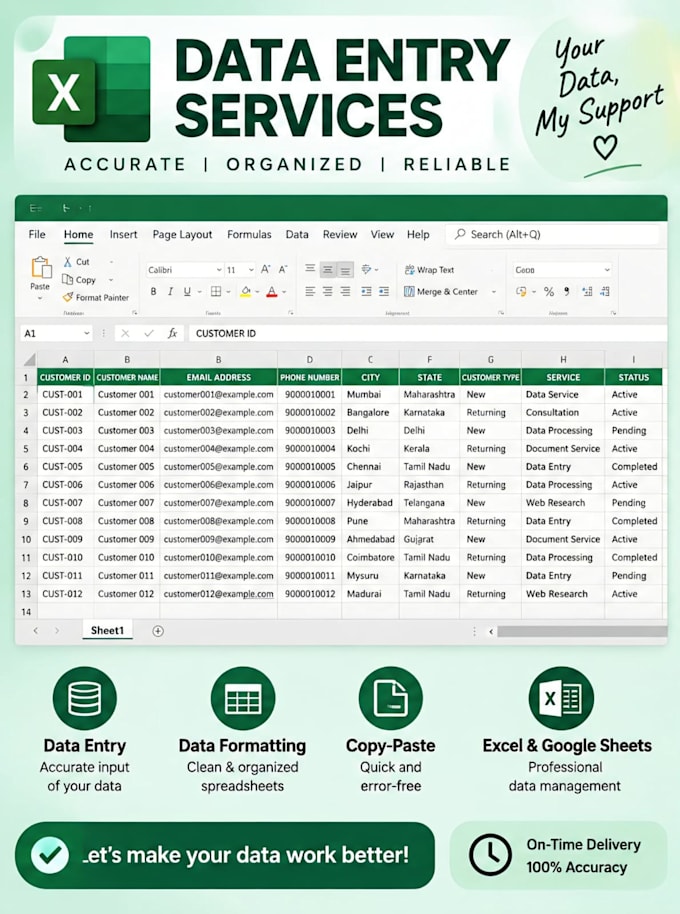
Task: Add a new sheet with plus icon
Action: [x=158, y=631]
